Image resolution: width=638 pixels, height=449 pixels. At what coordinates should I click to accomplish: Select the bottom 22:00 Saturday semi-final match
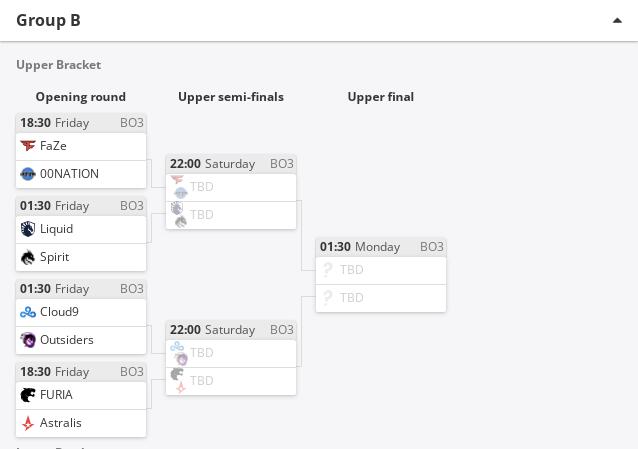click(231, 358)
